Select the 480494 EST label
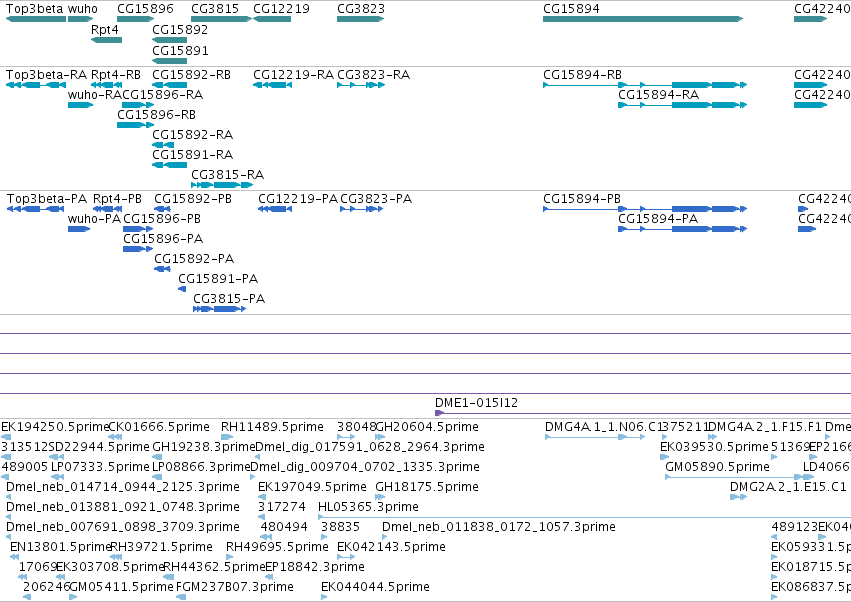This screenshot has height=602, width=851. (284, 527)
